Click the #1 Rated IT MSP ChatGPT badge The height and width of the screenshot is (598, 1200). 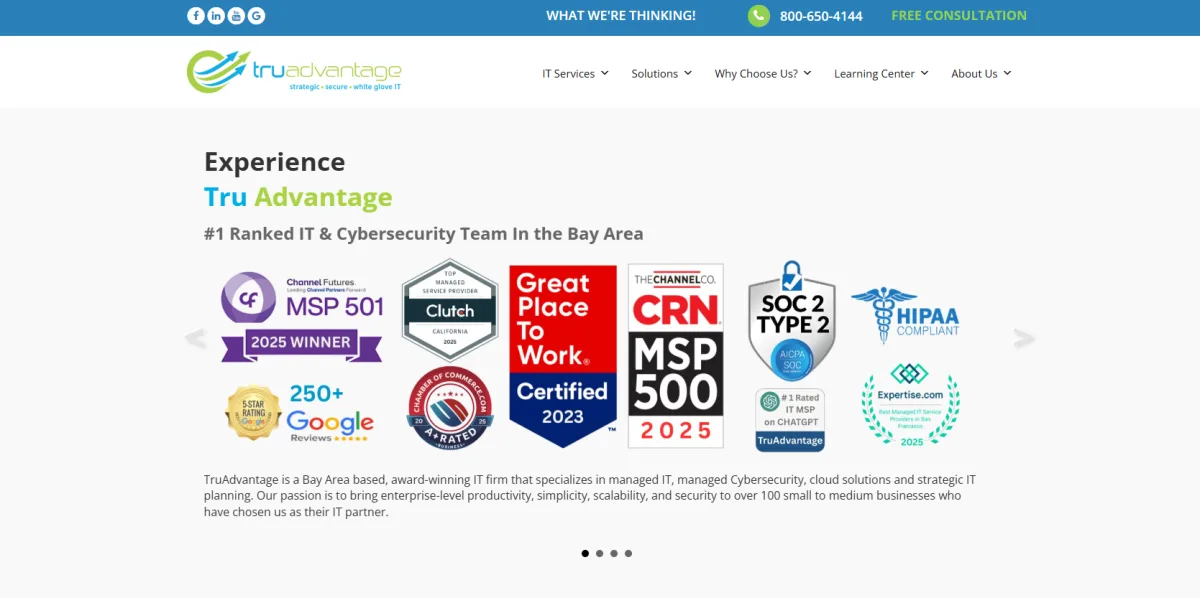(791, 420)
